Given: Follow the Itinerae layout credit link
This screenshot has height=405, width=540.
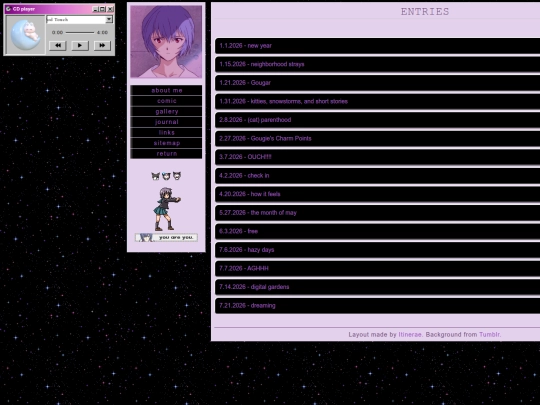Looking at the screenshot, I should click(x=410, y=334).
